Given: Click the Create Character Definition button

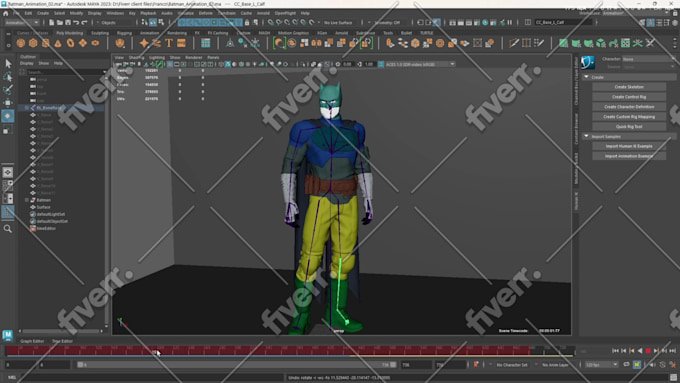Looking at the screenshot, I should click(x=629, y=107).
